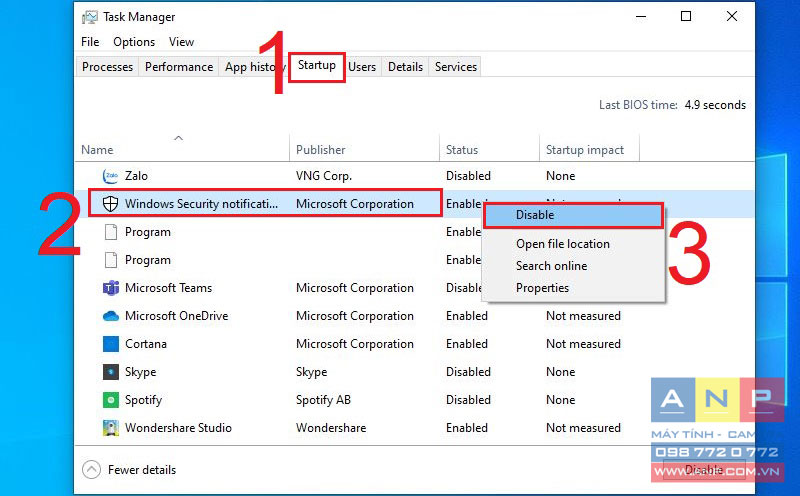Click the Task Manager title bar icon
Screen dimensions: 800x496
(x=90, y=17)
